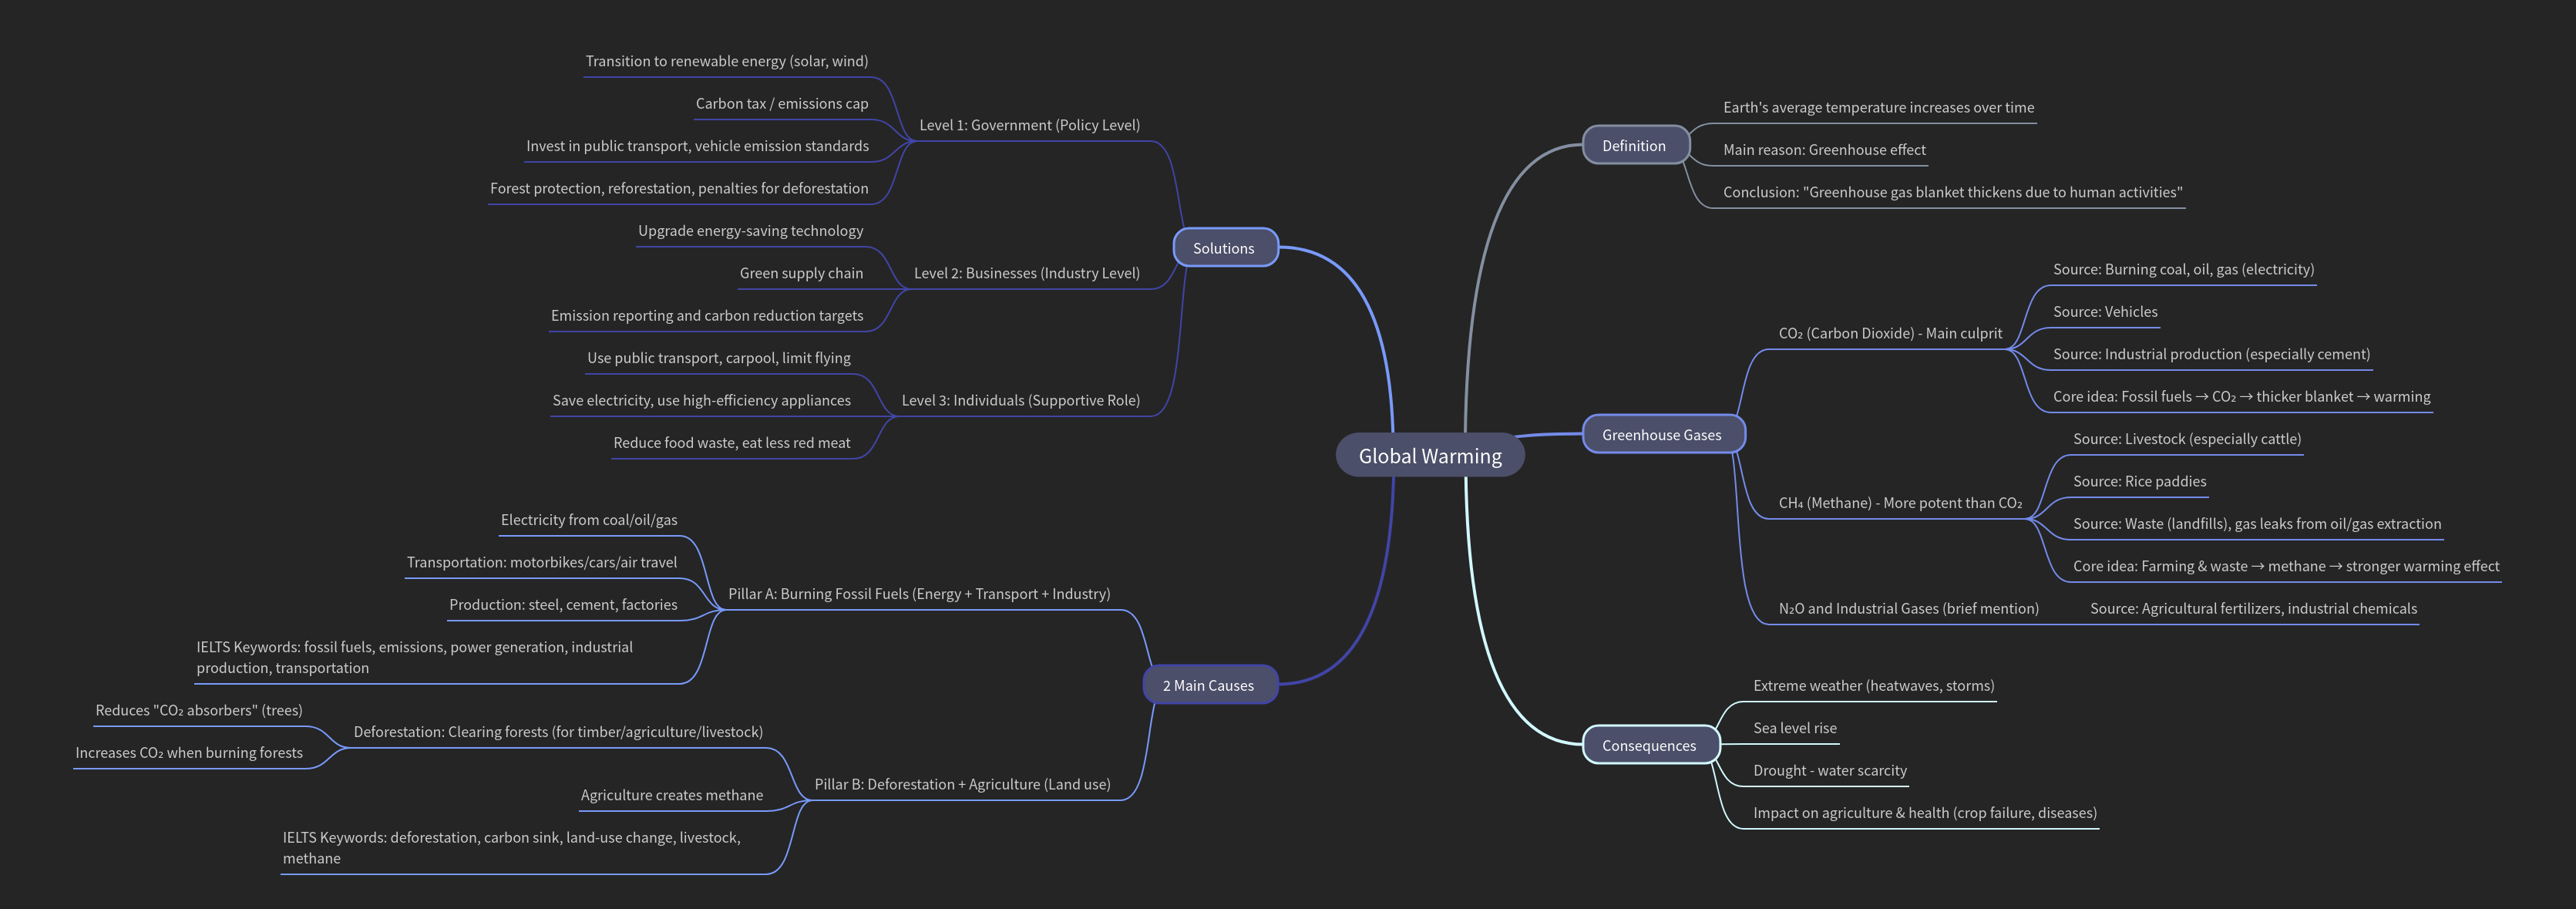The image size is (2576, 909).
Task: Select the Consequences node
Action: 1648,746
